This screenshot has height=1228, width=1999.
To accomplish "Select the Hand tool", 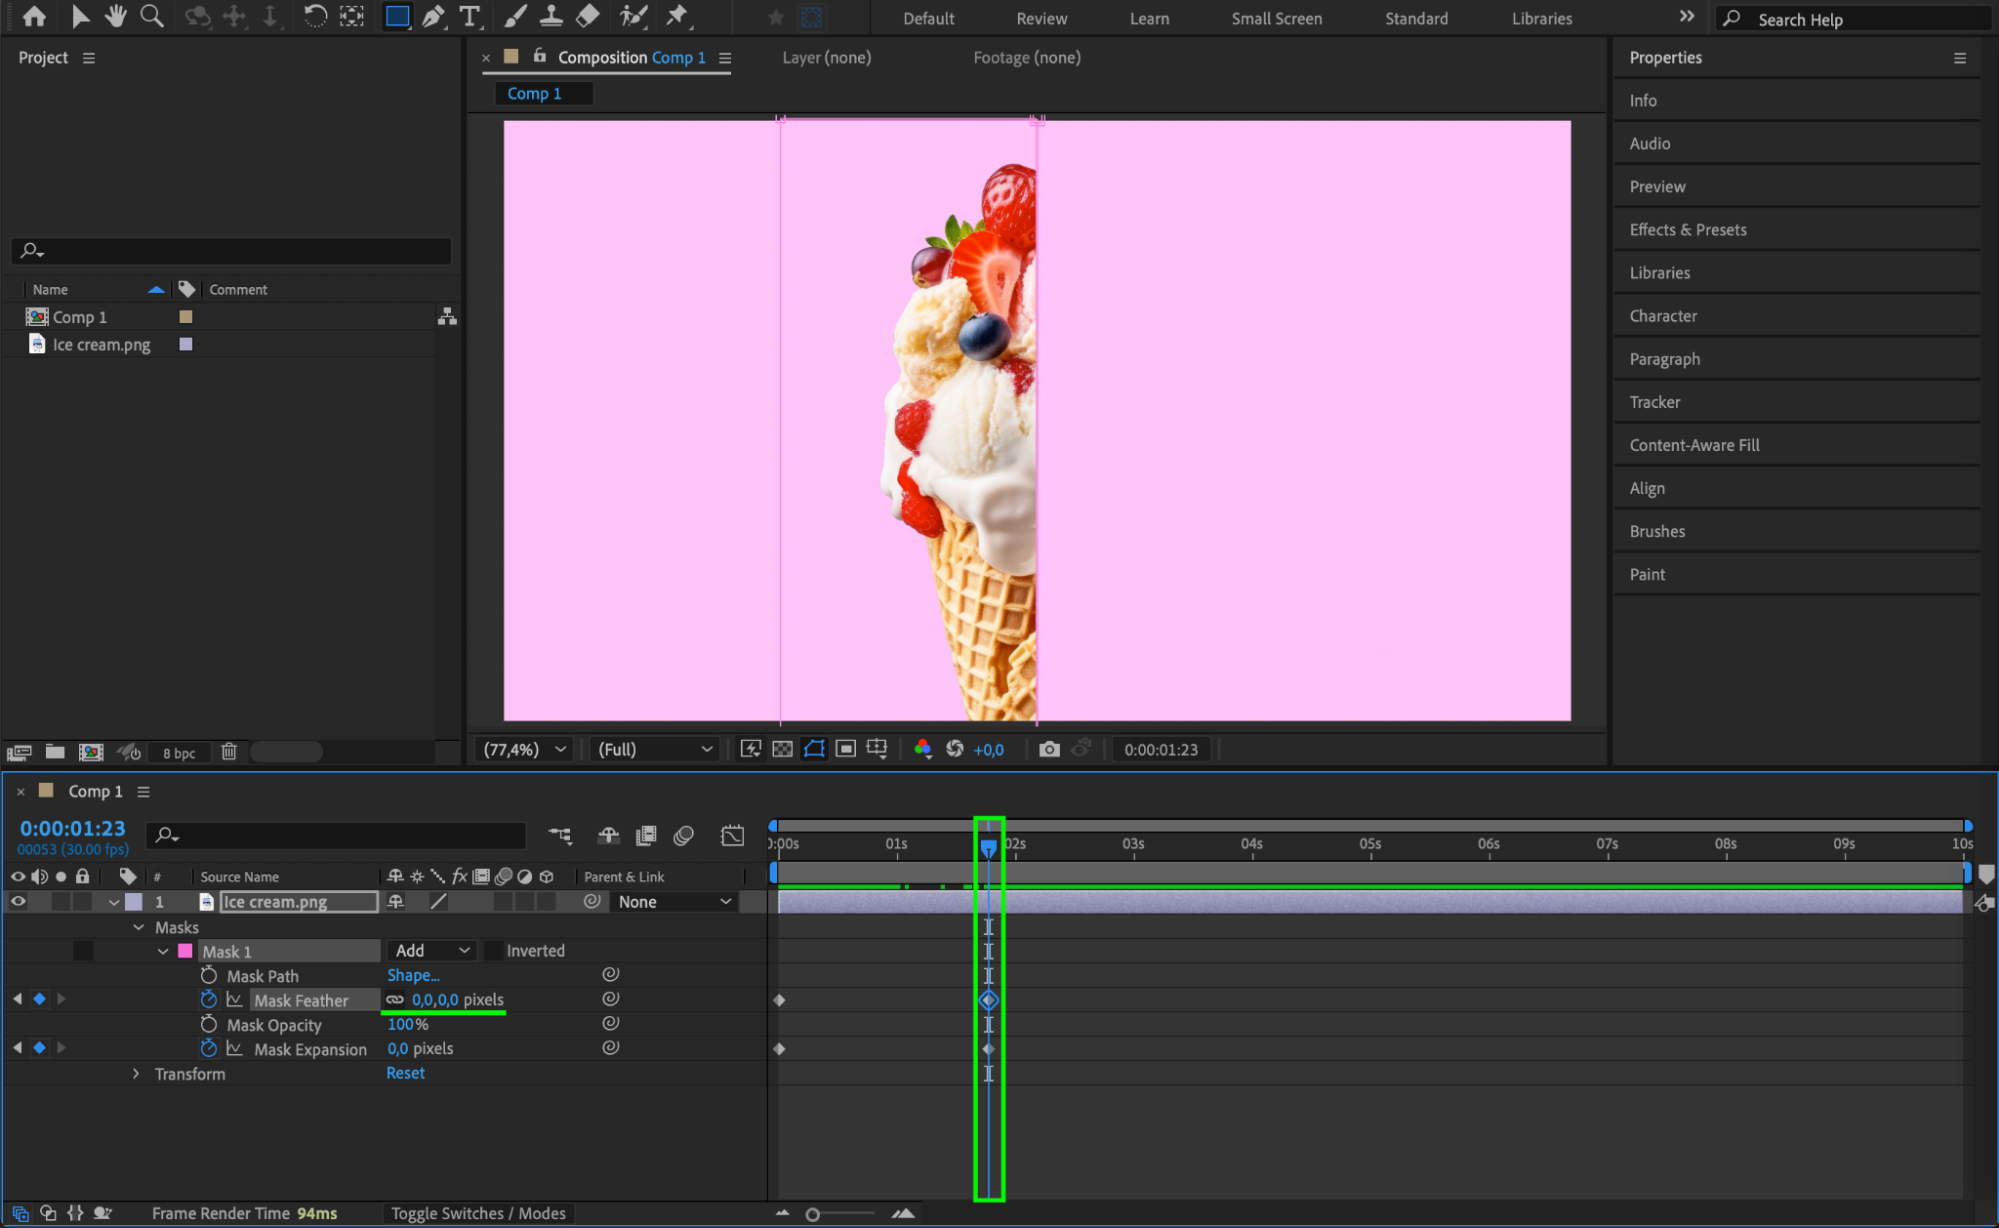I will click(115, 16).
